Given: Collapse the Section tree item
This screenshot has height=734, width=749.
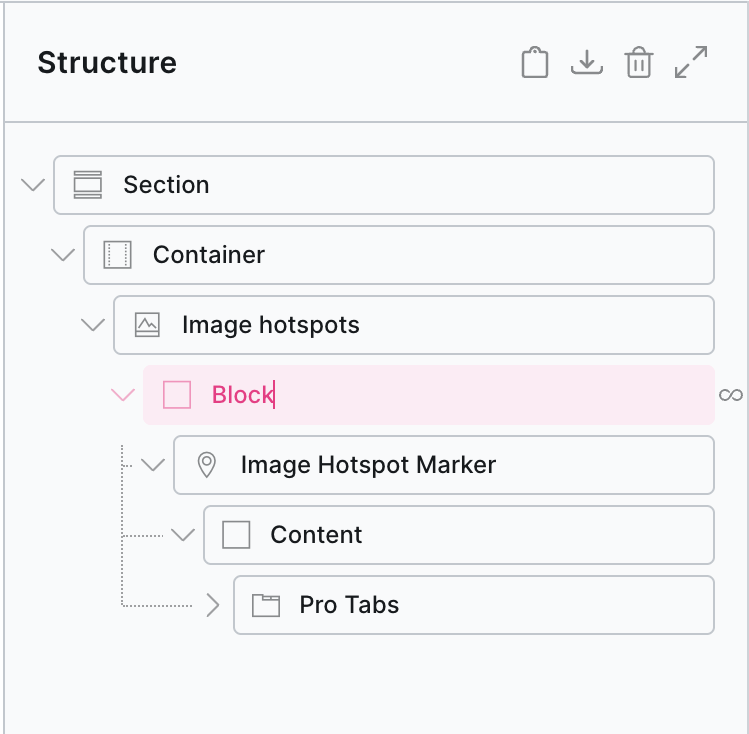Looking at the screenshot, I should coord(33,185).
